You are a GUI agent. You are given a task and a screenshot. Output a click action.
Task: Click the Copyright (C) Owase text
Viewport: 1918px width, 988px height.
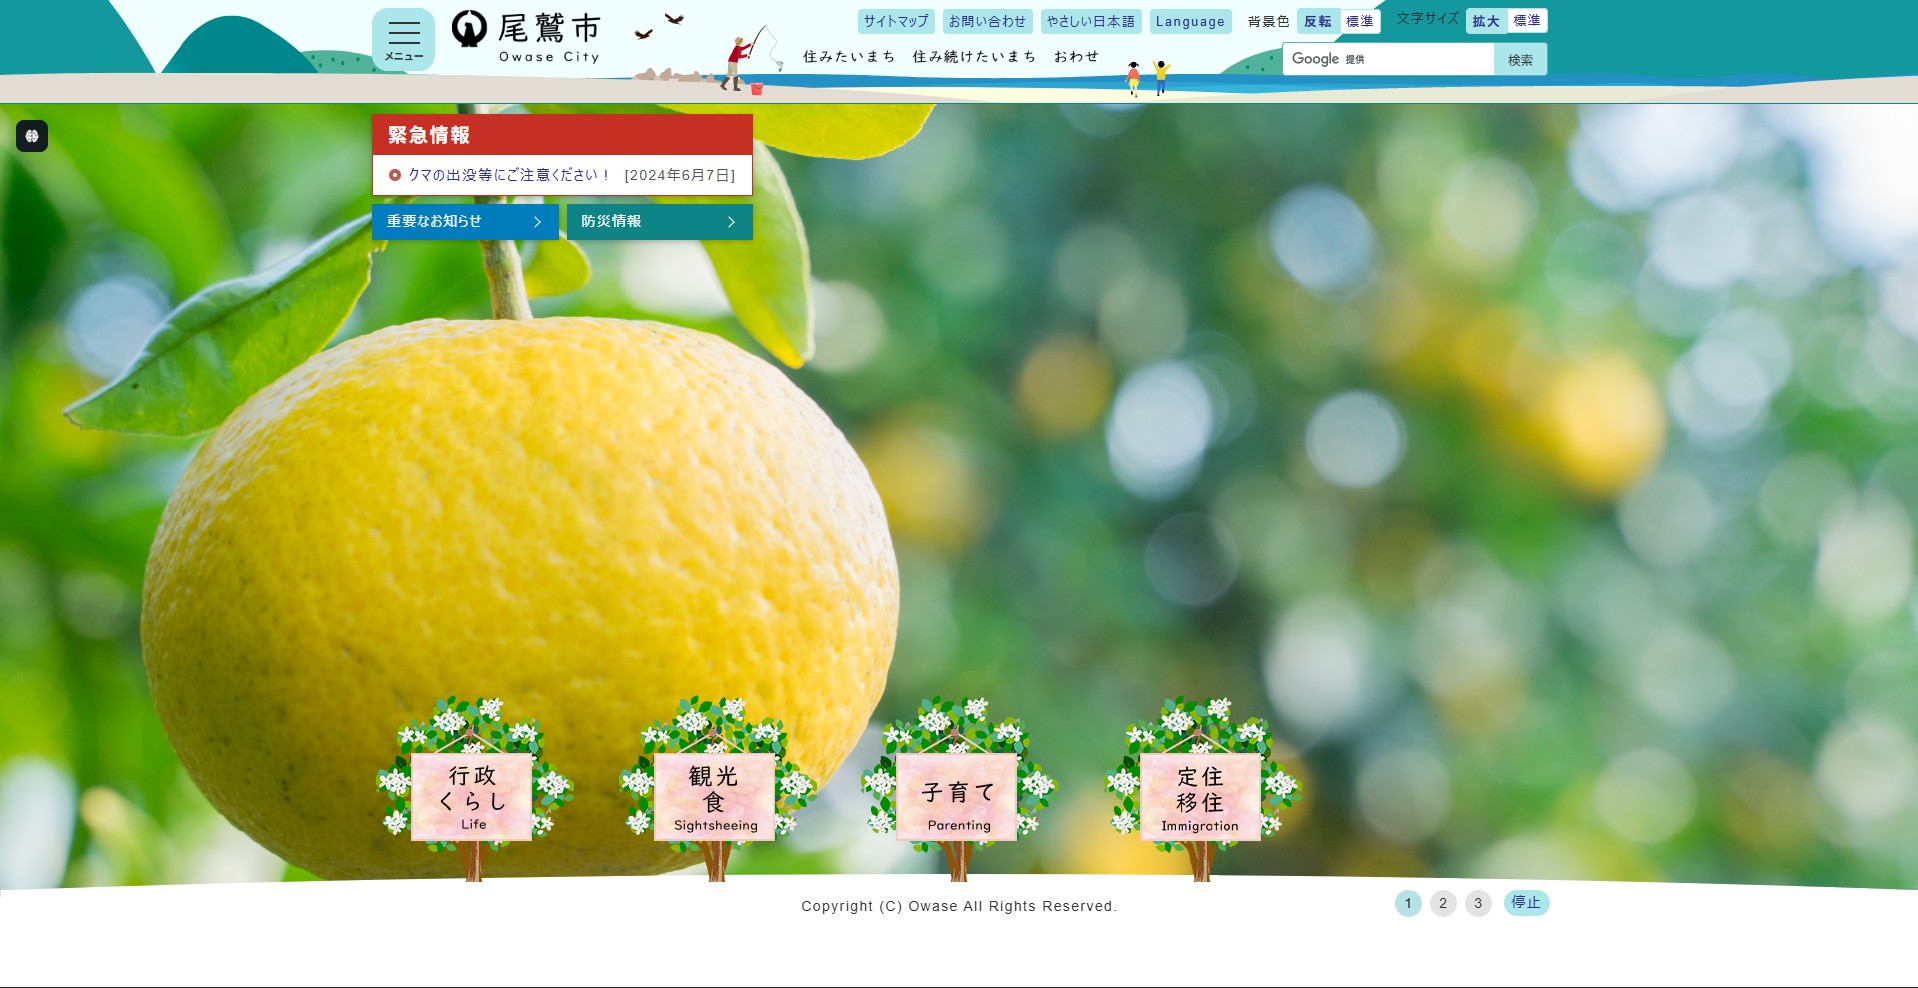pyautogui.click(x=959, y=906)
